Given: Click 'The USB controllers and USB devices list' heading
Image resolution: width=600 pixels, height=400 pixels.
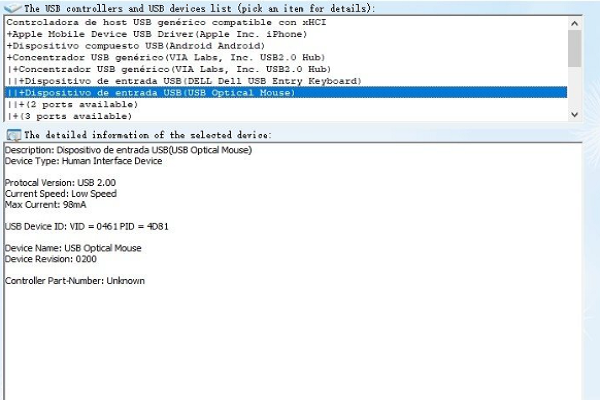Looking at the screenshot, I should click(199, 8).
